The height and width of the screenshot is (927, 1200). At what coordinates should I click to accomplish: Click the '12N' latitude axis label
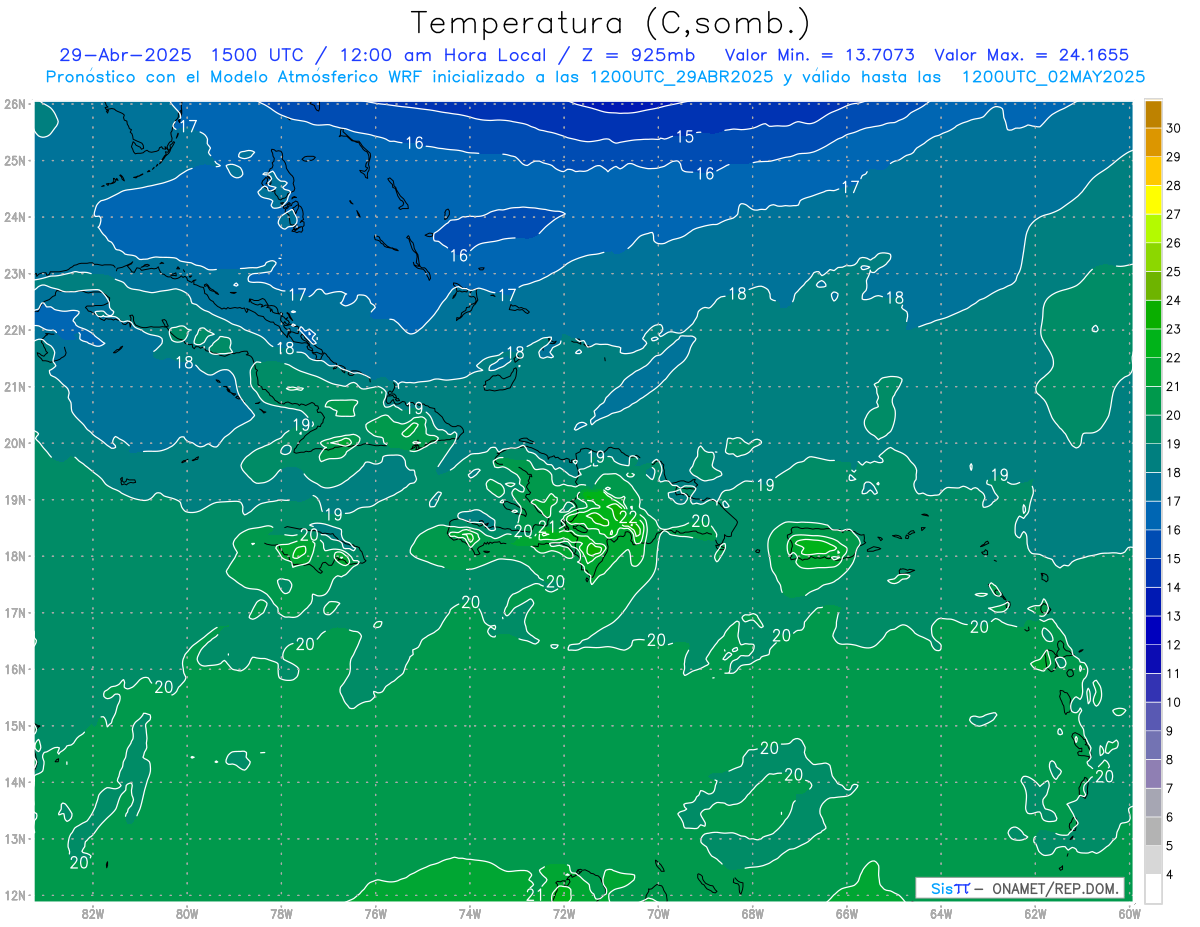(x=15, y=895)
